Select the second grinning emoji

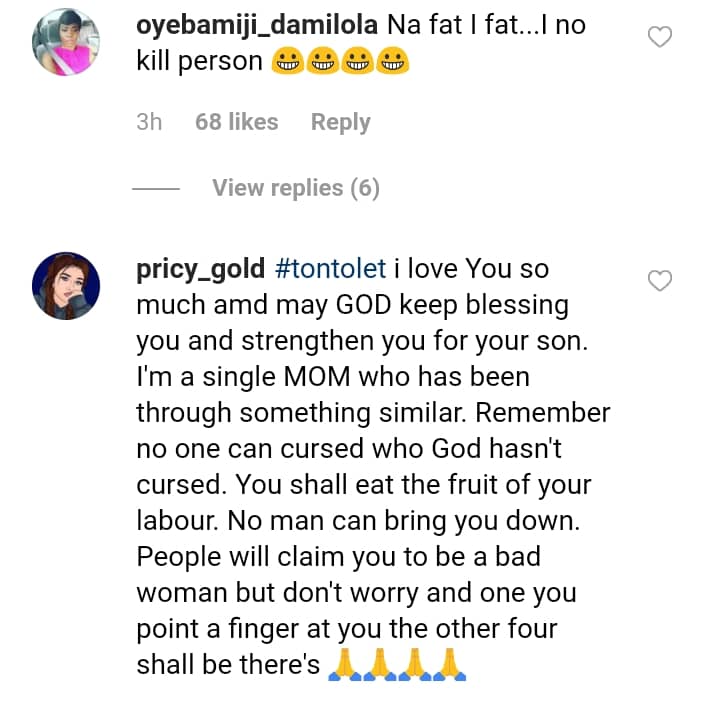(323, 64)
